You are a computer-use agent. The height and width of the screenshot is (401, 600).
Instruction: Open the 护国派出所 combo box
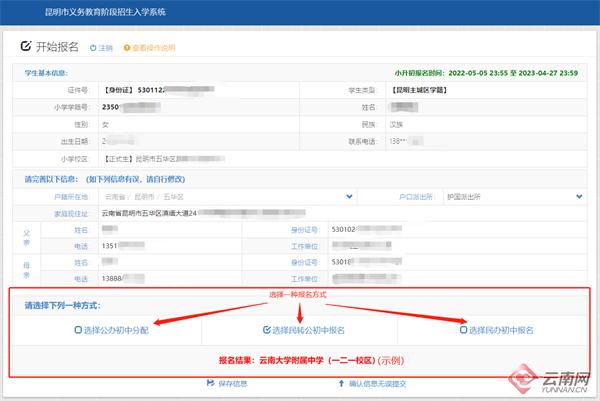coord(514,197)
